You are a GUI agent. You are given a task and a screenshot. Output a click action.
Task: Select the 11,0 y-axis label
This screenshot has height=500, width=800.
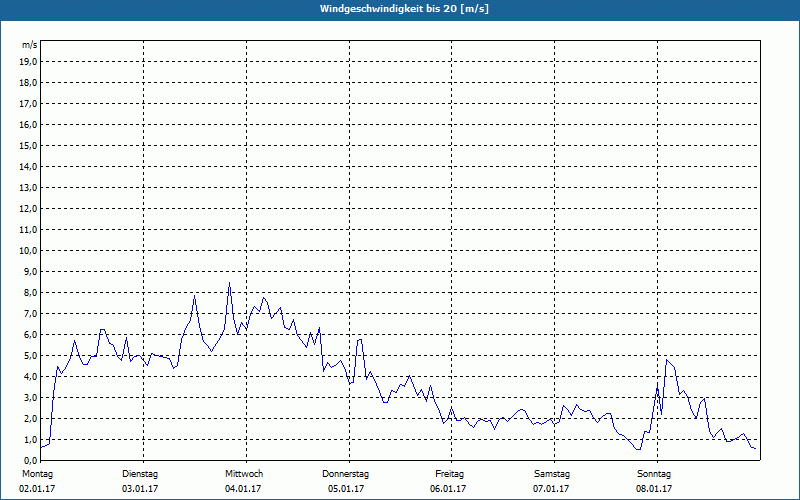pyautogui.click(x=29, y=230)
